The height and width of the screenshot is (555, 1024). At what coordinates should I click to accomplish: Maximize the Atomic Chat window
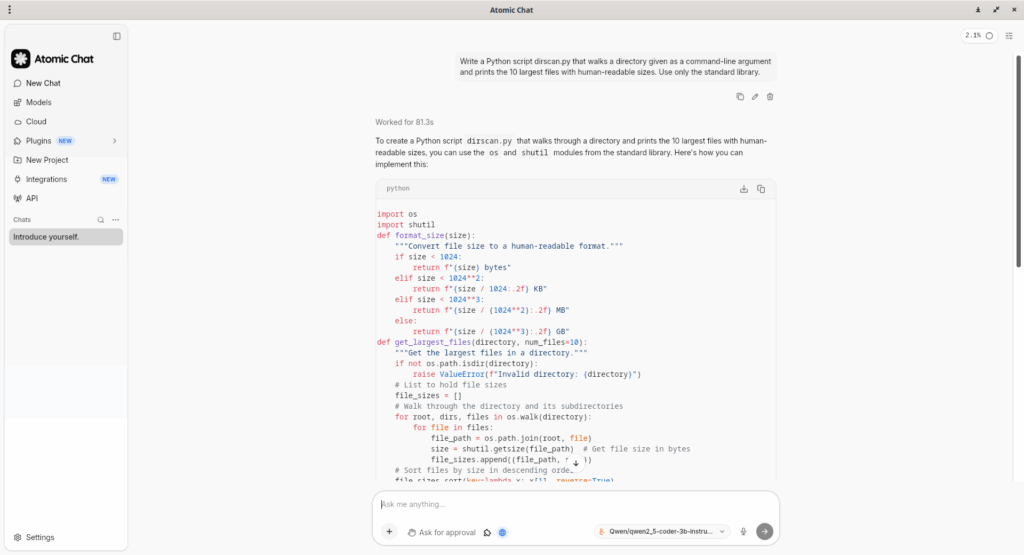[996, 10]
